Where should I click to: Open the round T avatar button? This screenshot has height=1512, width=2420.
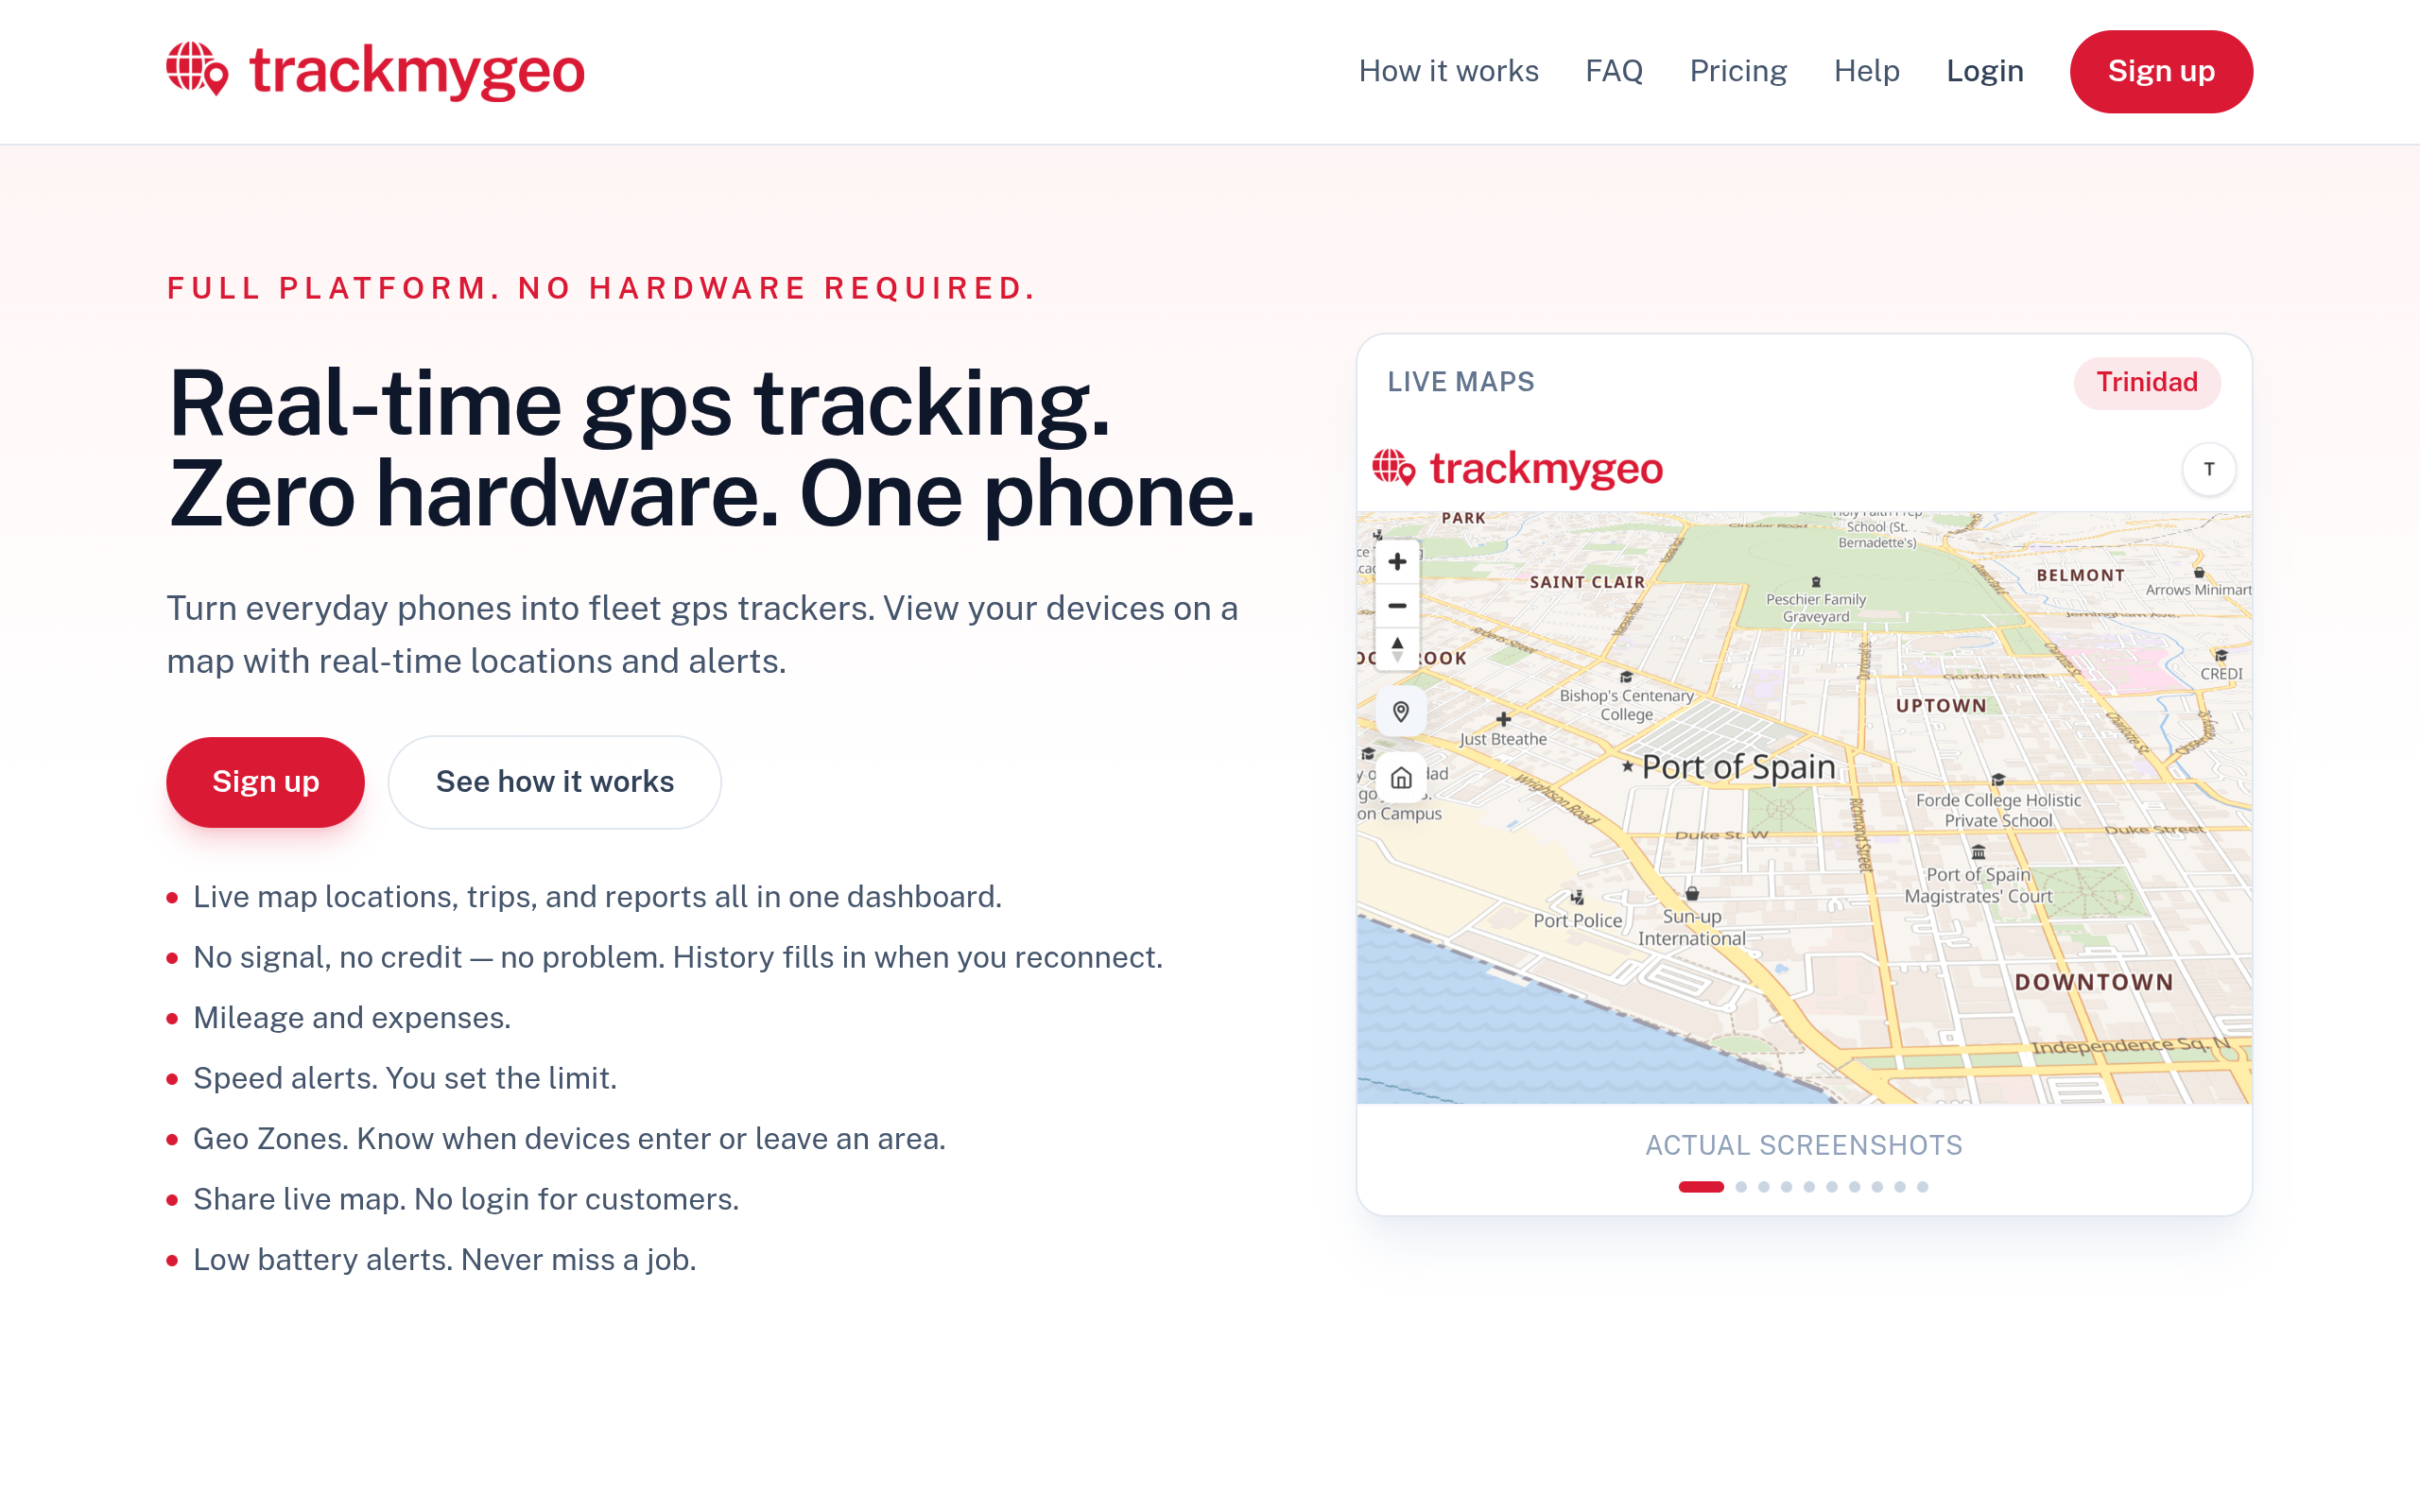[2208, 469]
